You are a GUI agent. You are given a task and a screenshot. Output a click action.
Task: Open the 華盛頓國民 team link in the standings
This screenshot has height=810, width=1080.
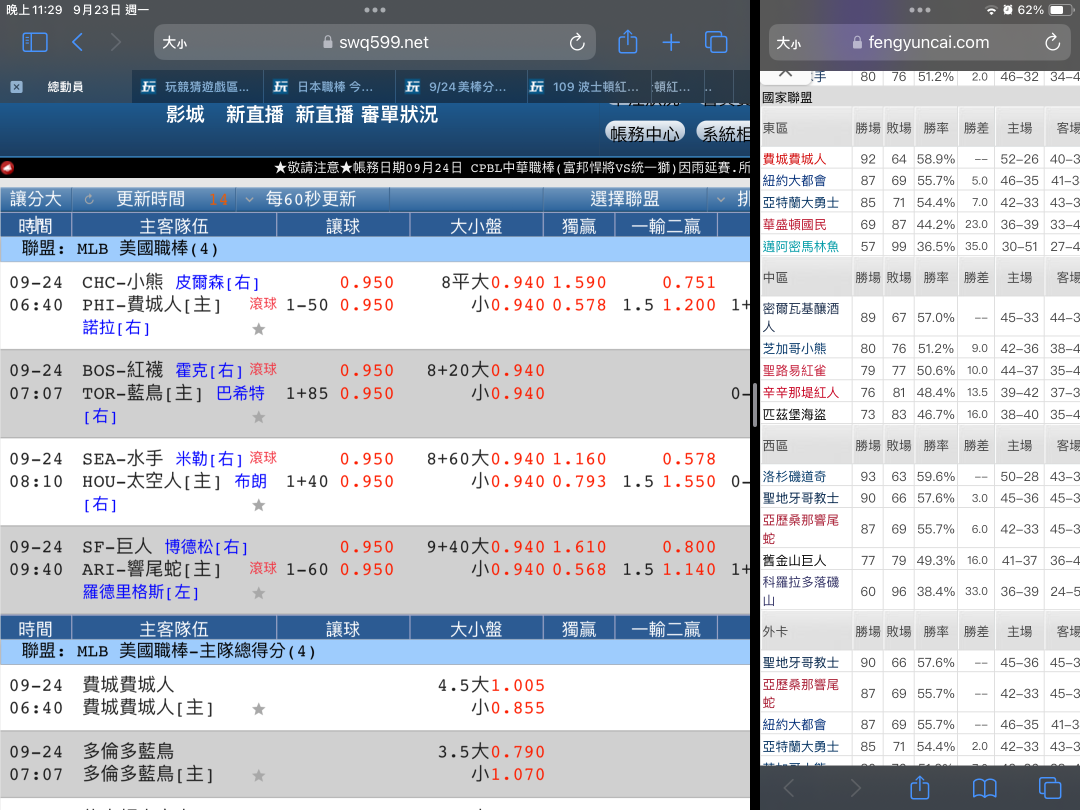794,225
